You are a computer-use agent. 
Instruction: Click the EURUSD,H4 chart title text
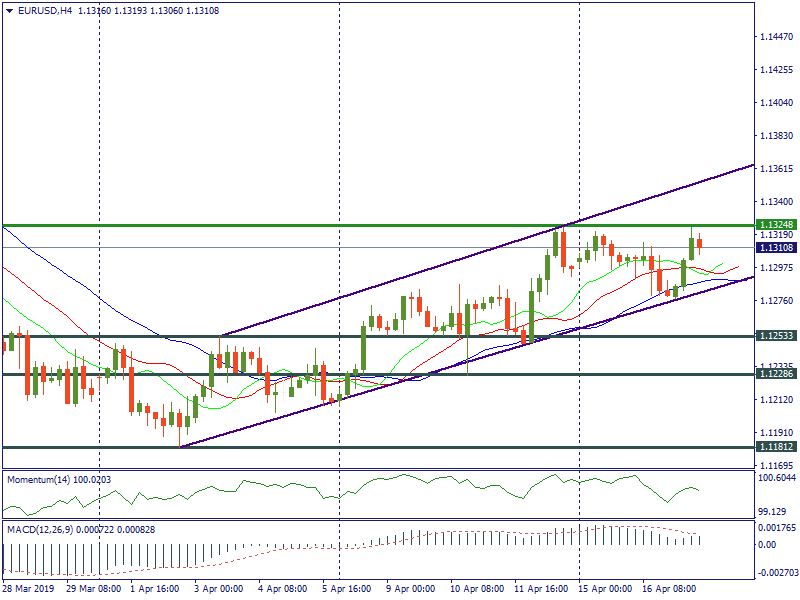(x=44, y=11)
